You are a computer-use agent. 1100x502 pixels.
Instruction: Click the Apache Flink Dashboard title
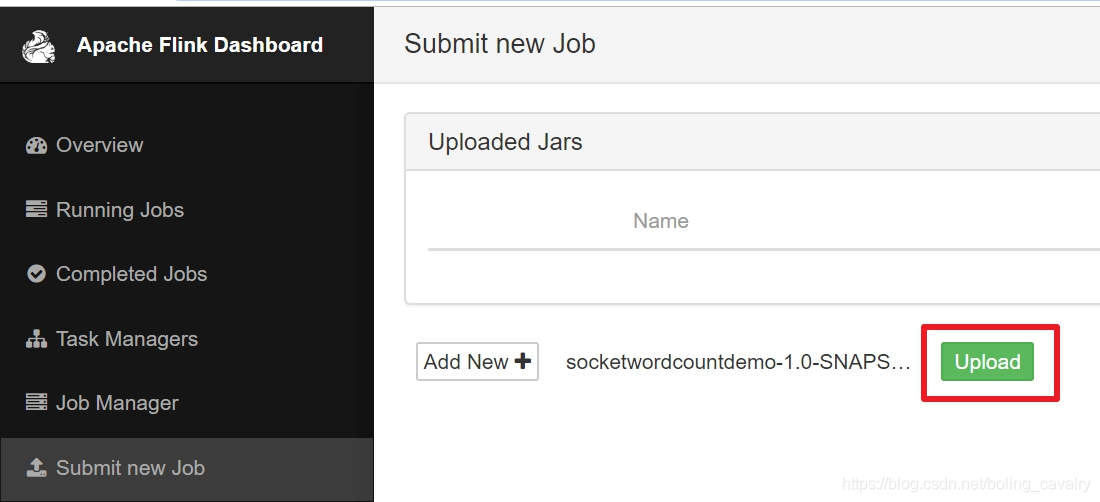199,46
